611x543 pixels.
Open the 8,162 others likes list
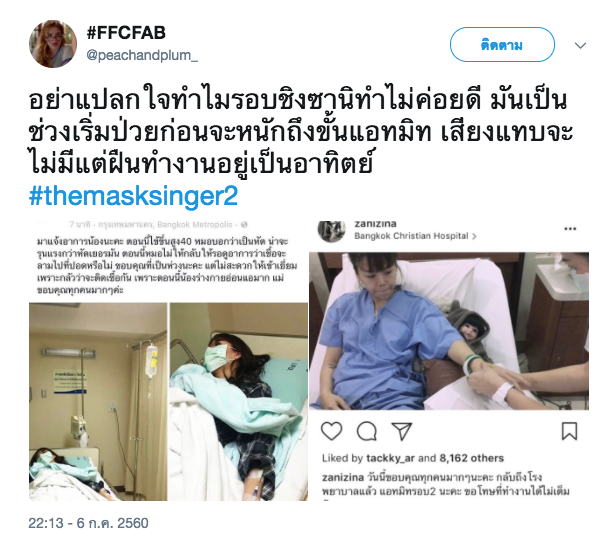click(471, 458)
